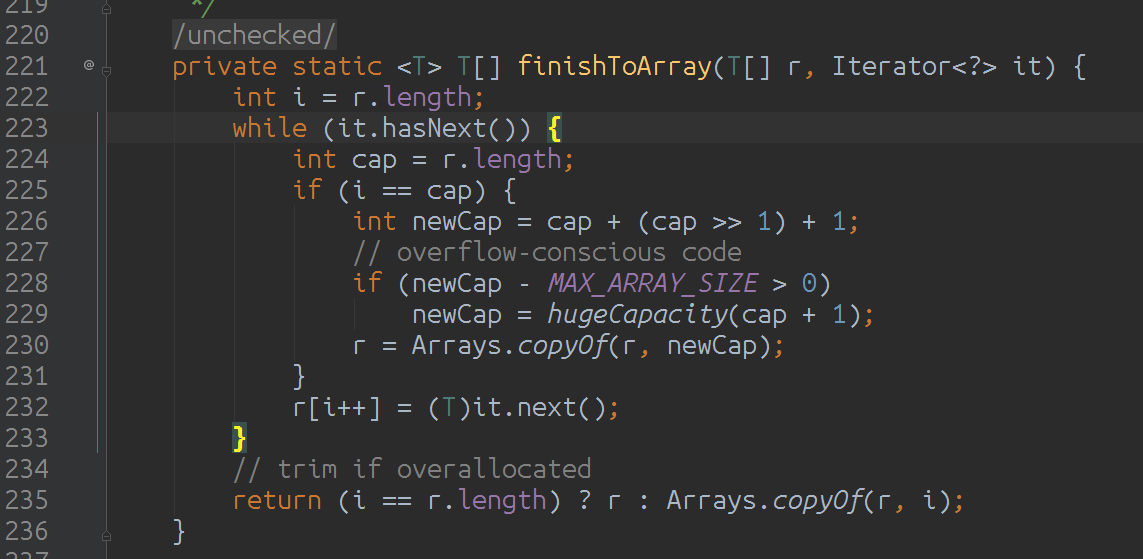Viewport: 1143px width, 559px height.
Task: Click line number 232 in the gutter
Action: [27, 407]
